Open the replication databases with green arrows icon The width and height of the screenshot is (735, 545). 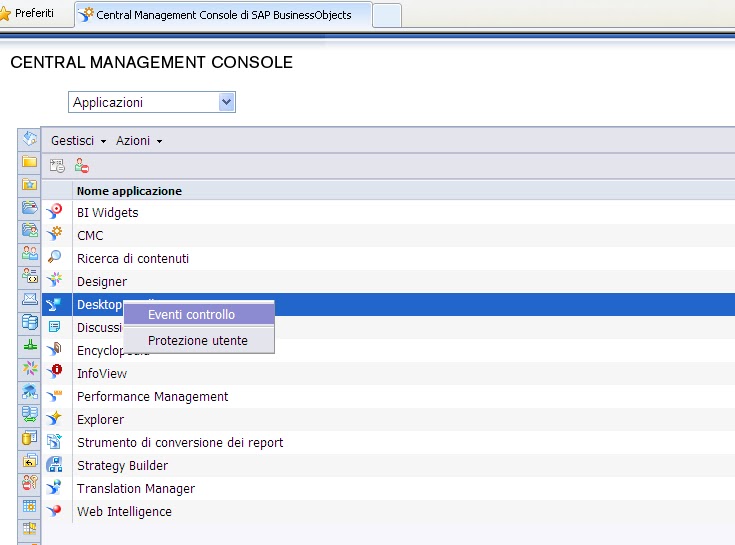pyautogui.click(x=30, y=414)
